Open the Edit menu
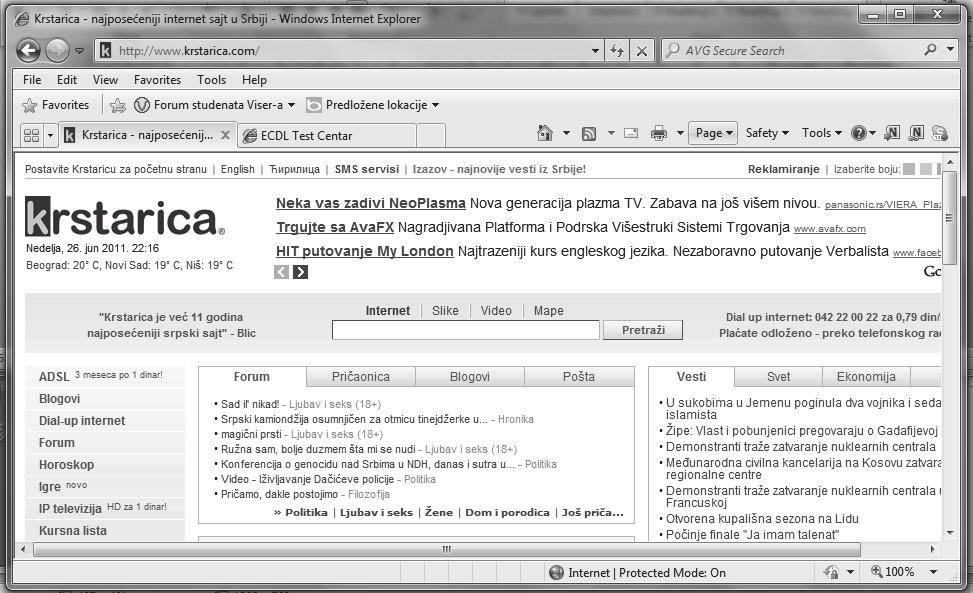The height and width of the screenshot is (593, 973). pyautogui.click(x=67, y=79)
